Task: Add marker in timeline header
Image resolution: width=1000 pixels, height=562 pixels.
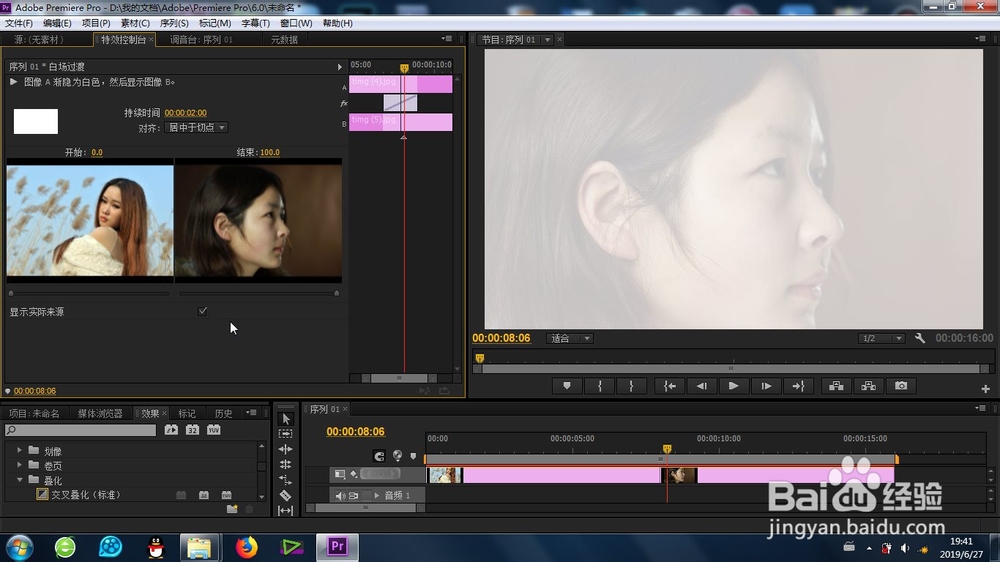Action: click(413, 455)
